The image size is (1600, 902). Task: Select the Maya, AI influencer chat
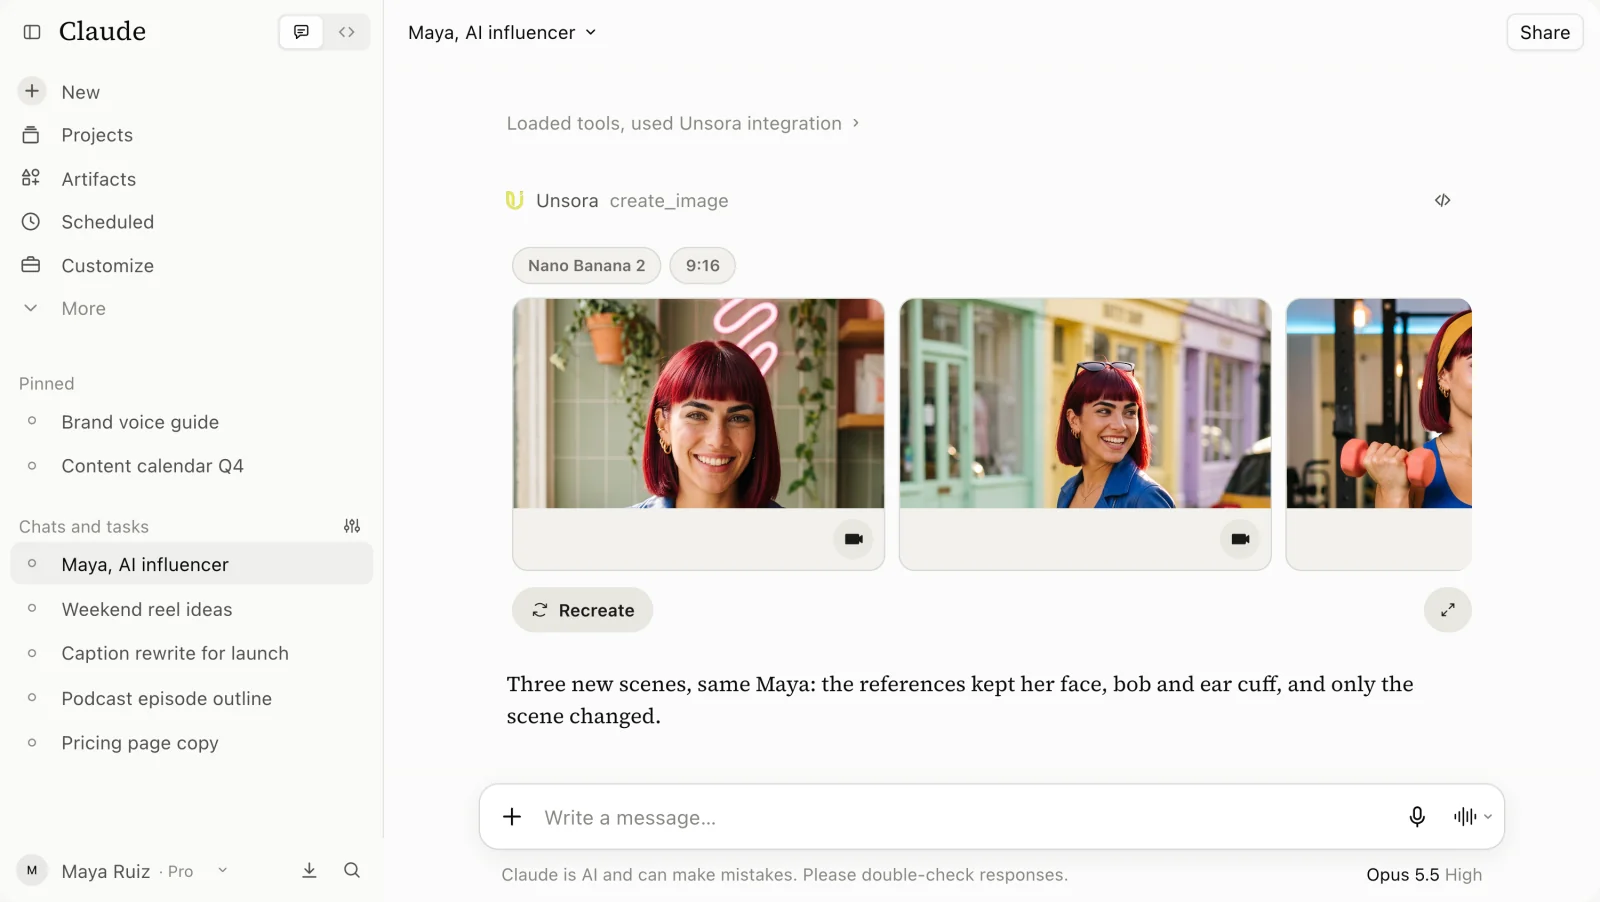click(192, 565)
